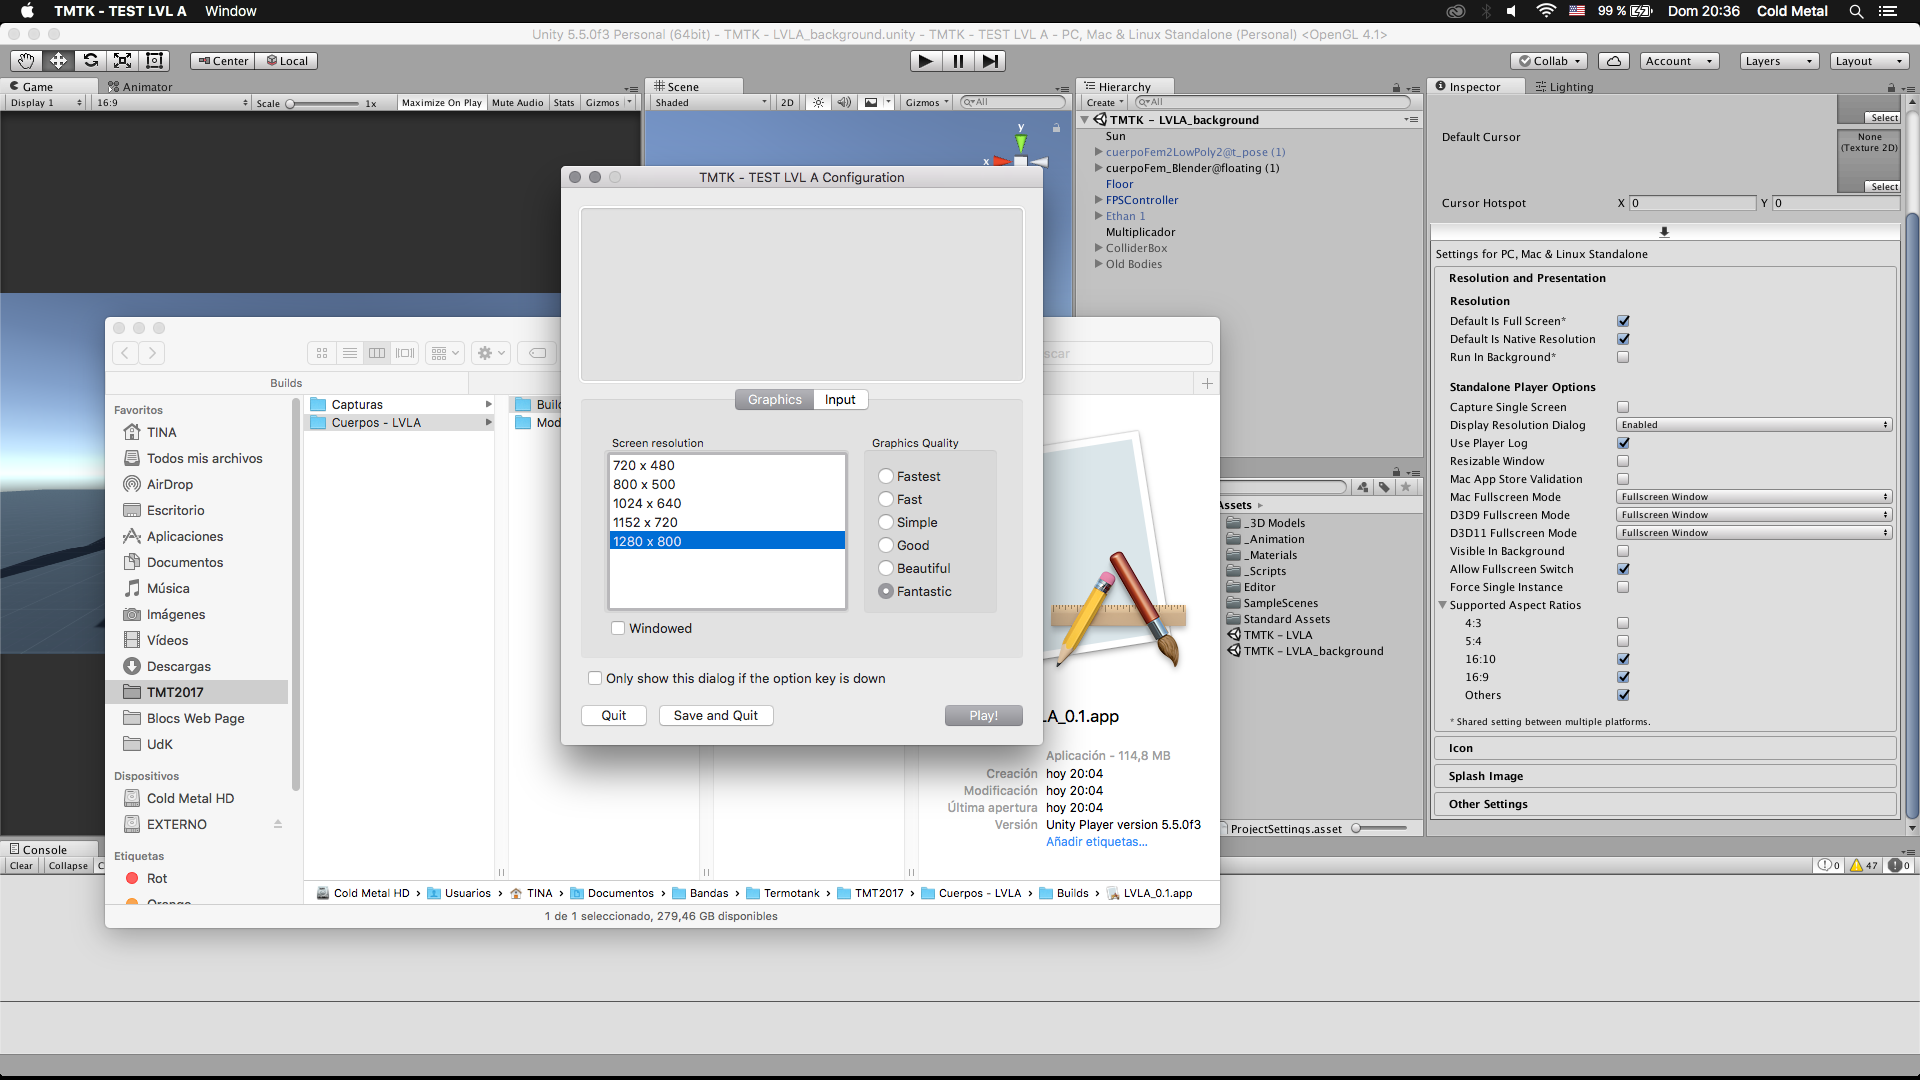Click the Step frame button
This screenshot has height=1080, width=1920.
[x=990, y=61]
